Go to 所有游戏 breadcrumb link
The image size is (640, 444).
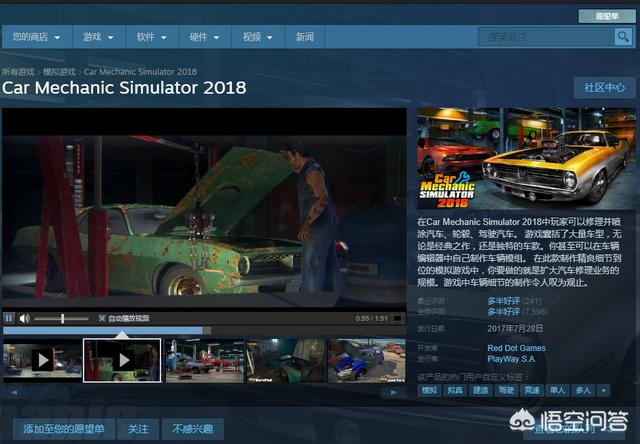18,72
